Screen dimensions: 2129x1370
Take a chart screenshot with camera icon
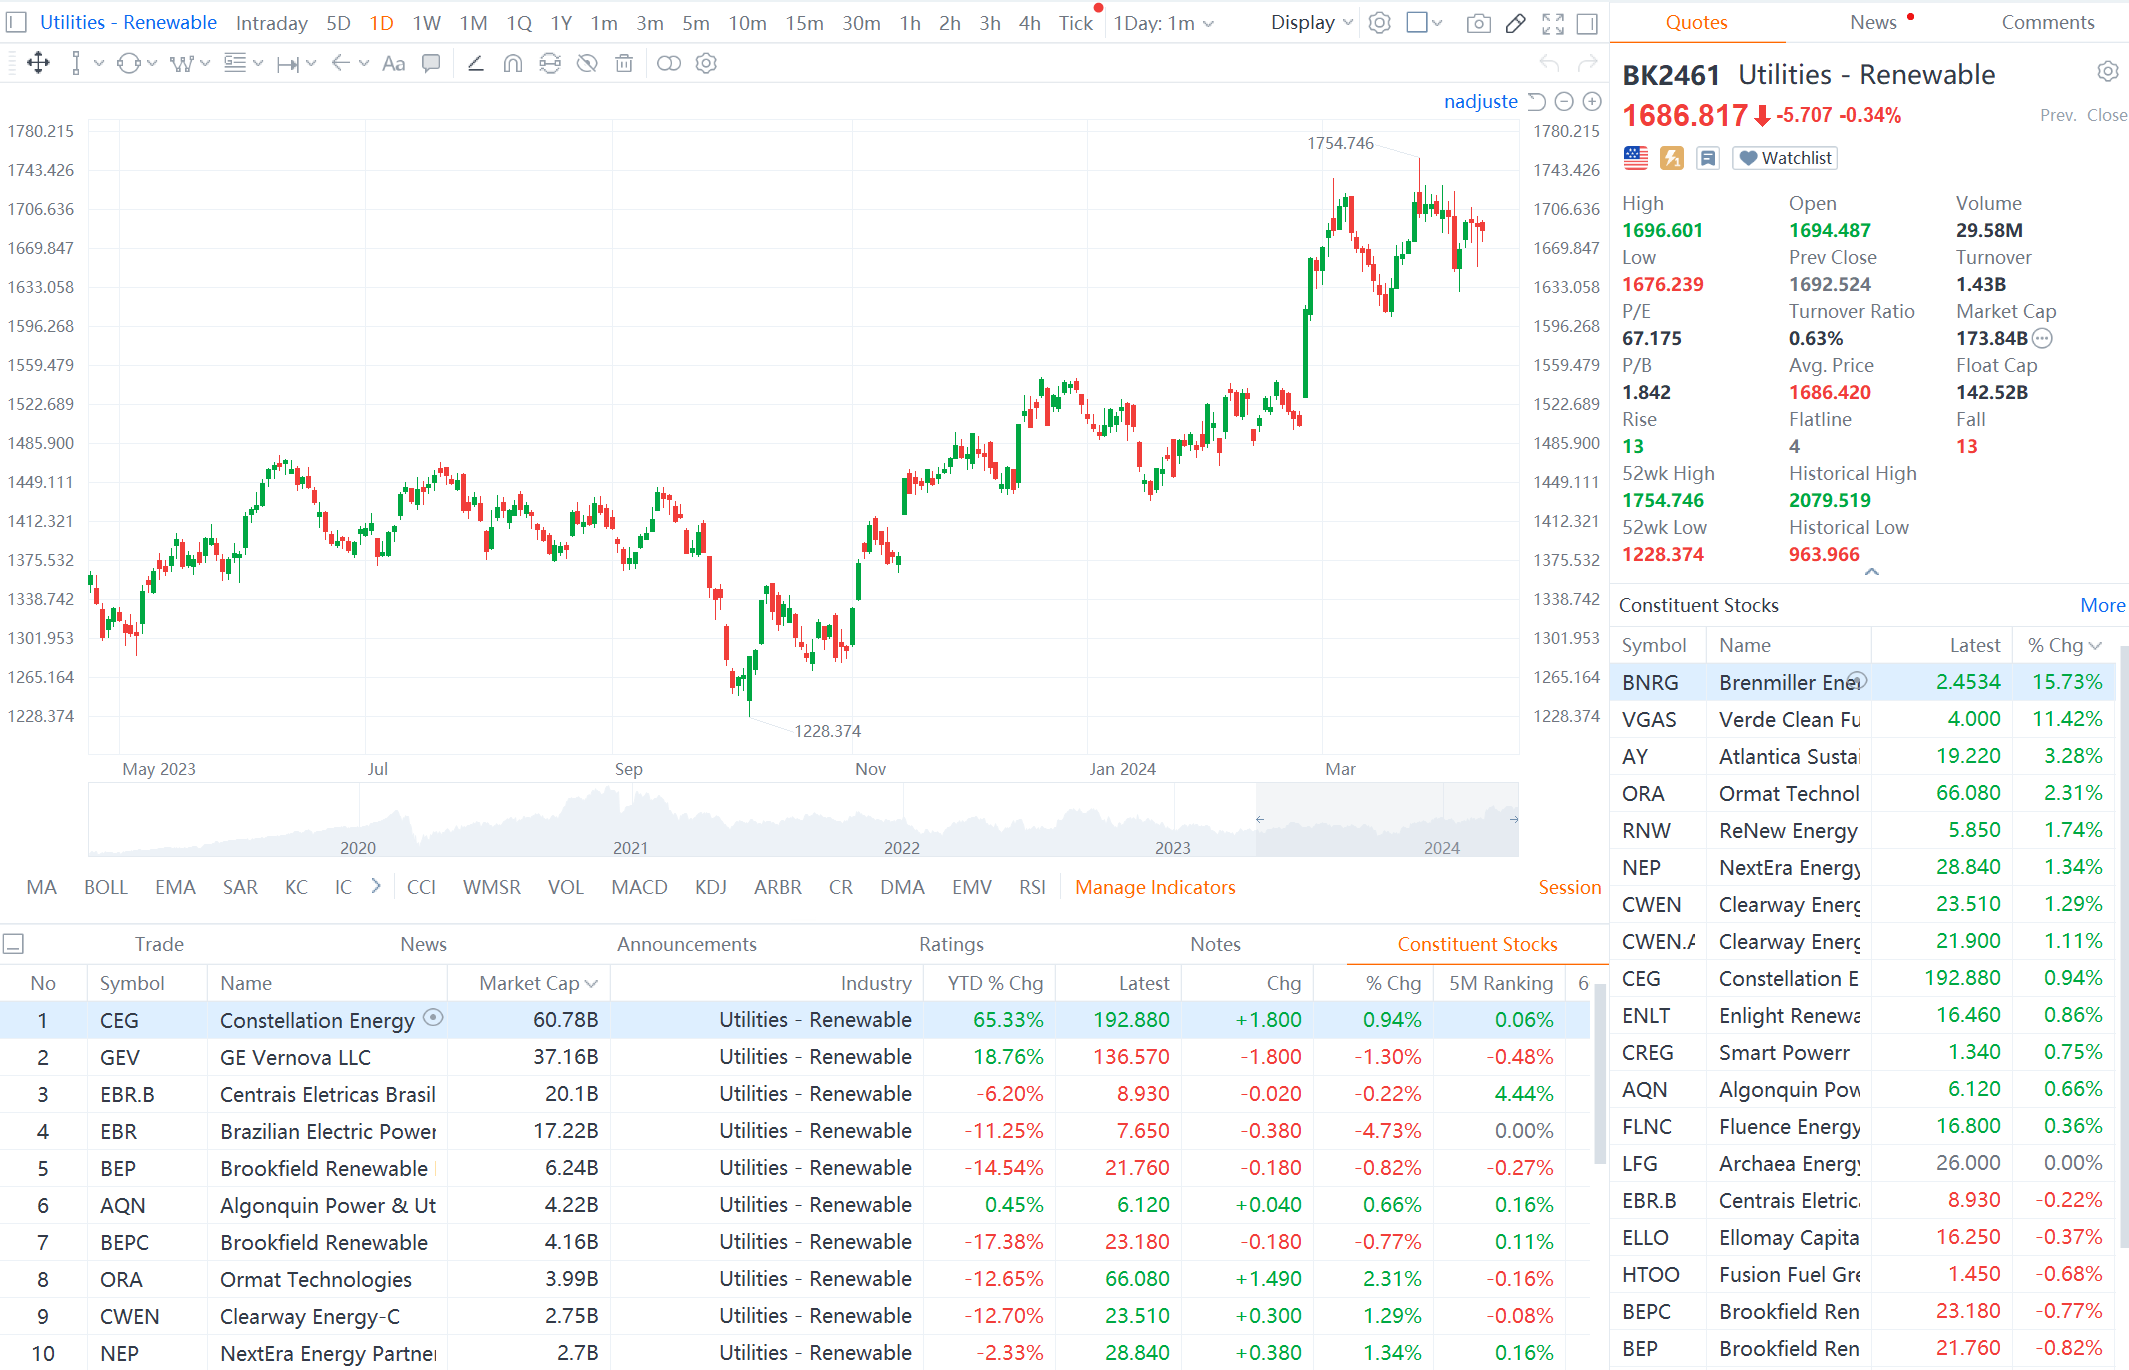click(x=1479, y=23)
